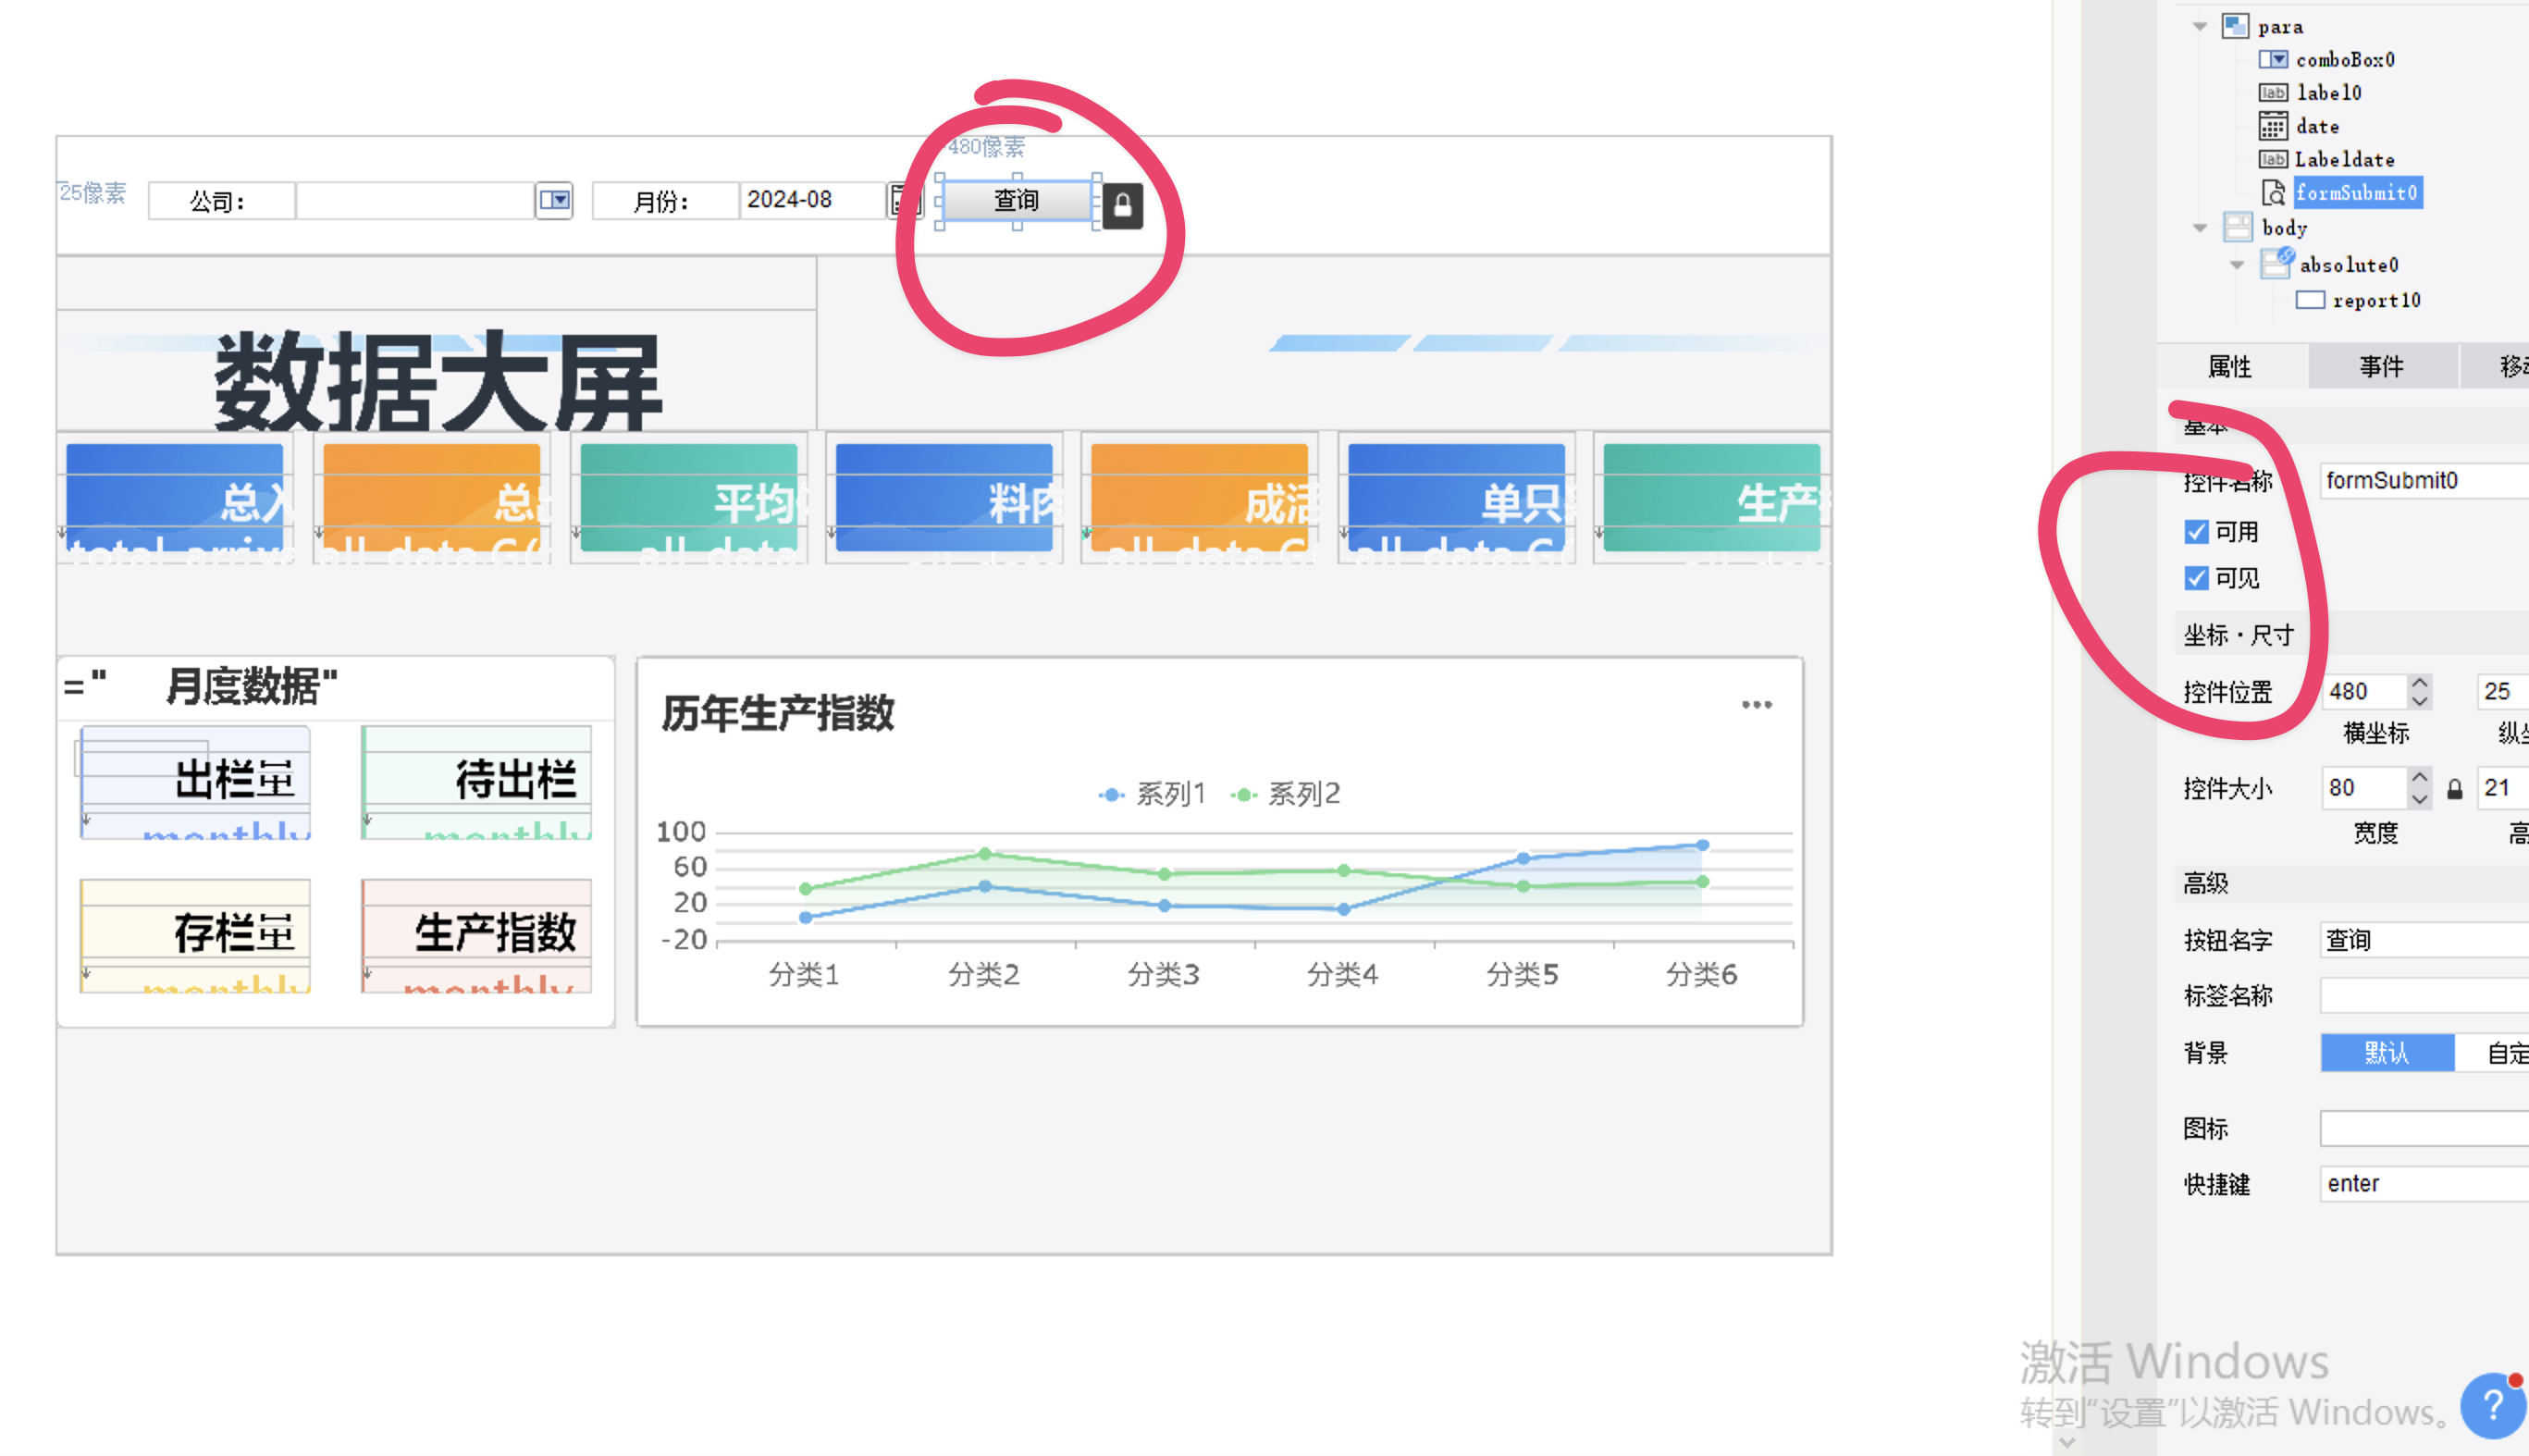Screen dimensions: 2529x1456
Task: Select report10 in the widget tree
Action: pos(2376,300)
